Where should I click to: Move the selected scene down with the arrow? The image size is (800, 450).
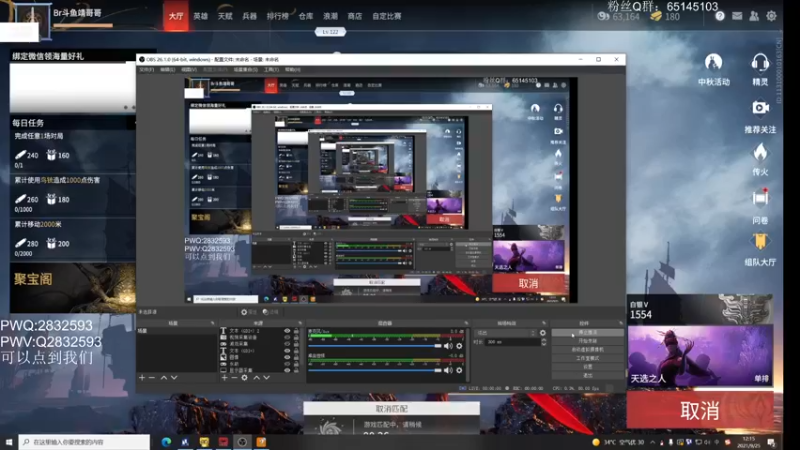(174, 378)
